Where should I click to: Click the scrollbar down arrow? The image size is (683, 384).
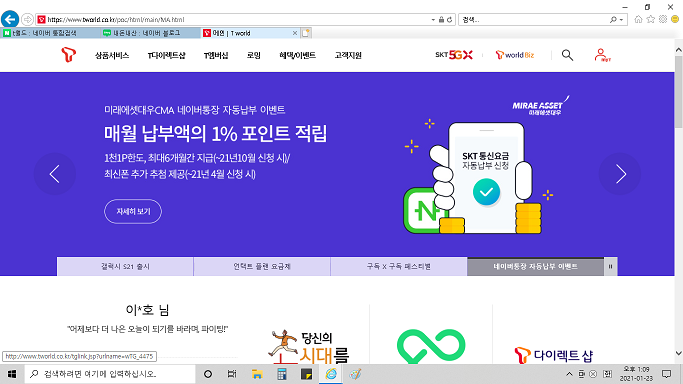[x=679, y=353]
